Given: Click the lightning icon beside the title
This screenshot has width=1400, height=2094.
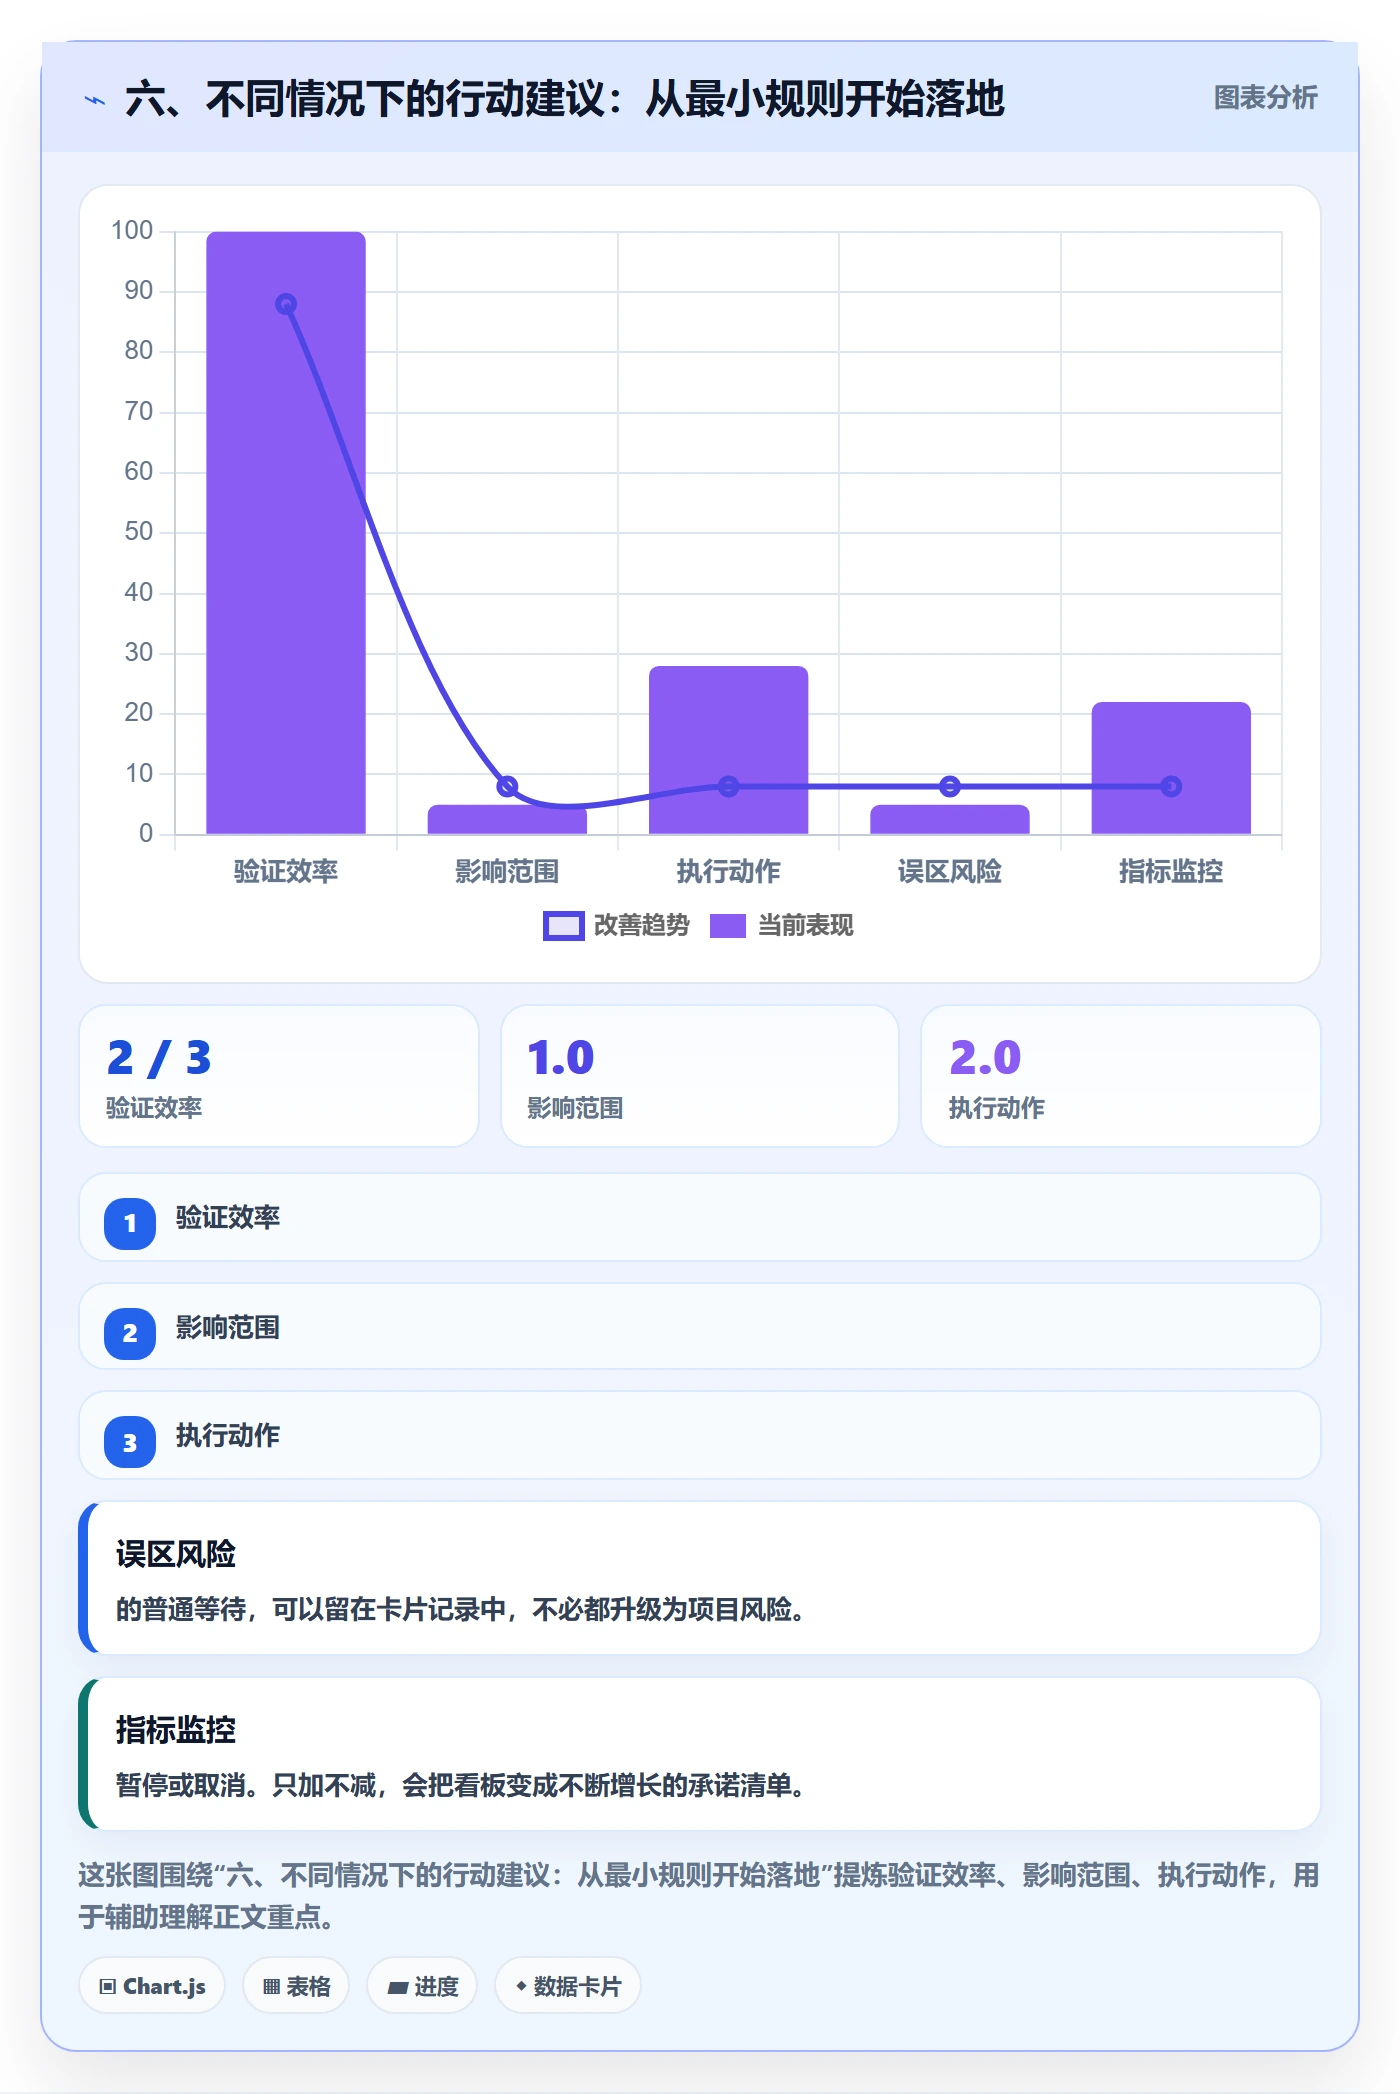Looking at the screenshot, I should pyautogui.click(x=95, y=100).
